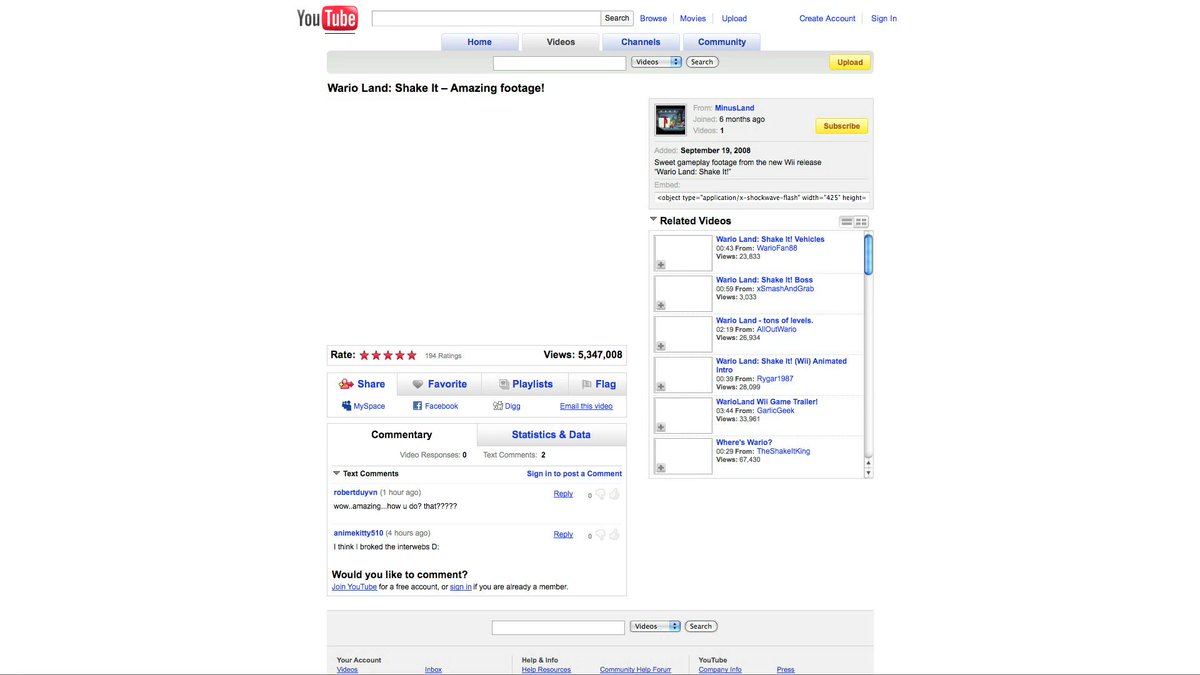Select the Playlists tab
The height and width of the screenshot is (675, 1200).
coord(525,384)
